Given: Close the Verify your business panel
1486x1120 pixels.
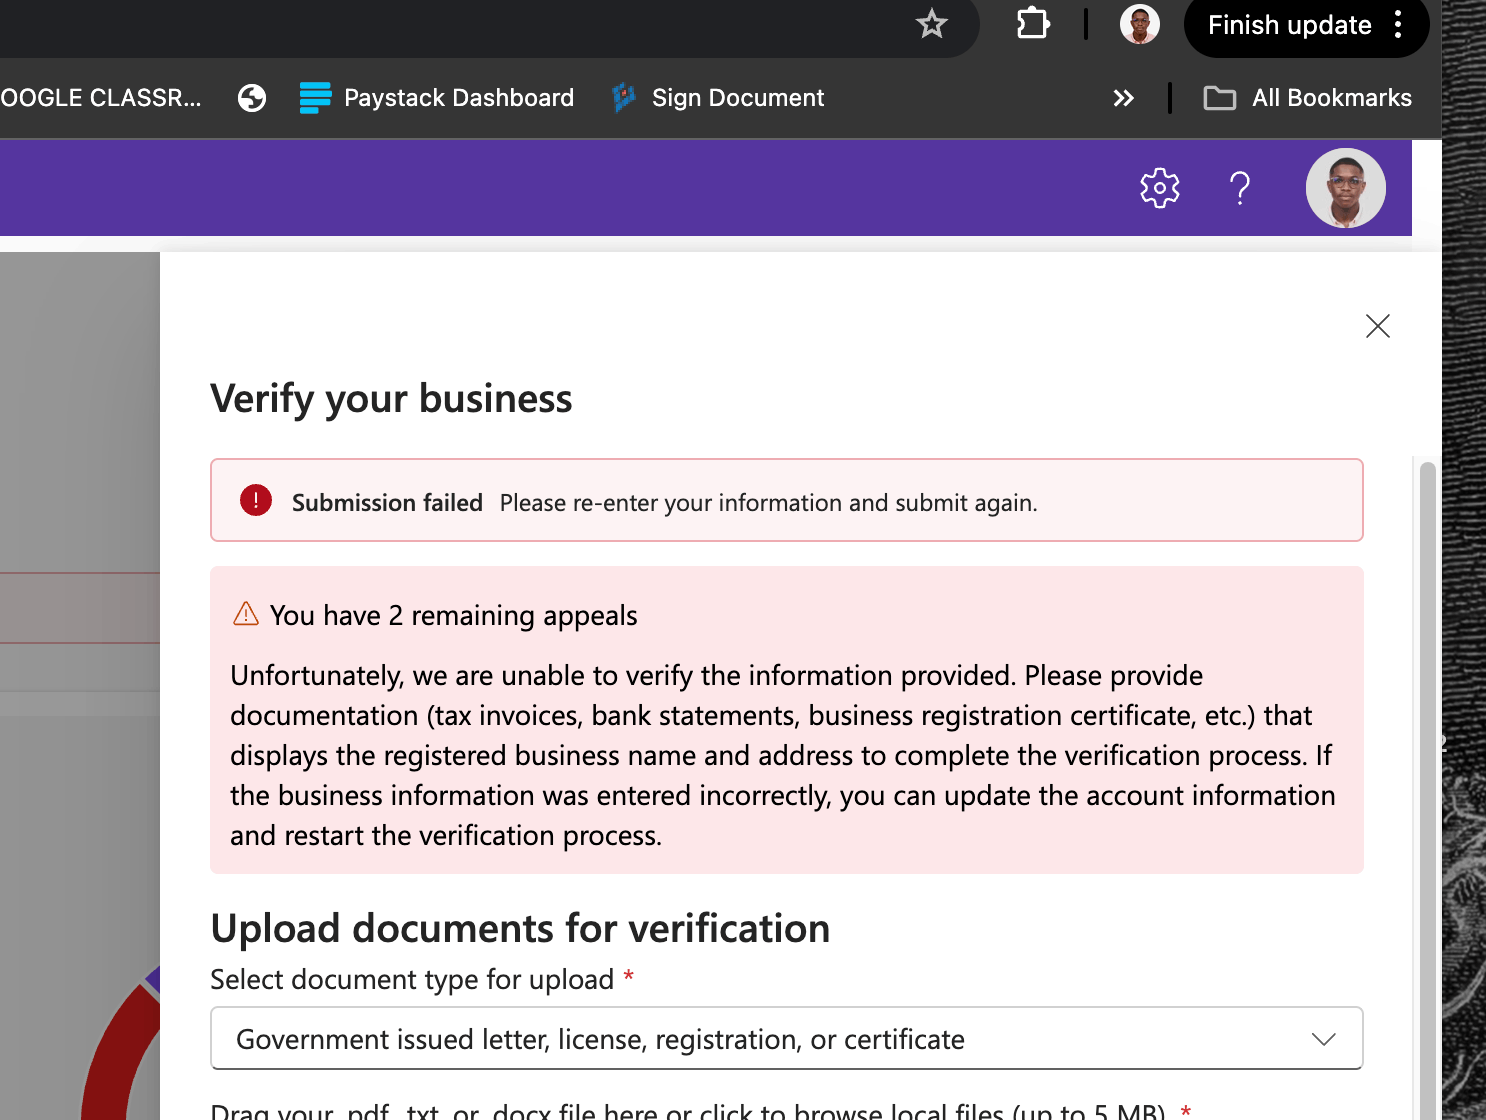Looking at the screenshot, I should click(1378, 326).
